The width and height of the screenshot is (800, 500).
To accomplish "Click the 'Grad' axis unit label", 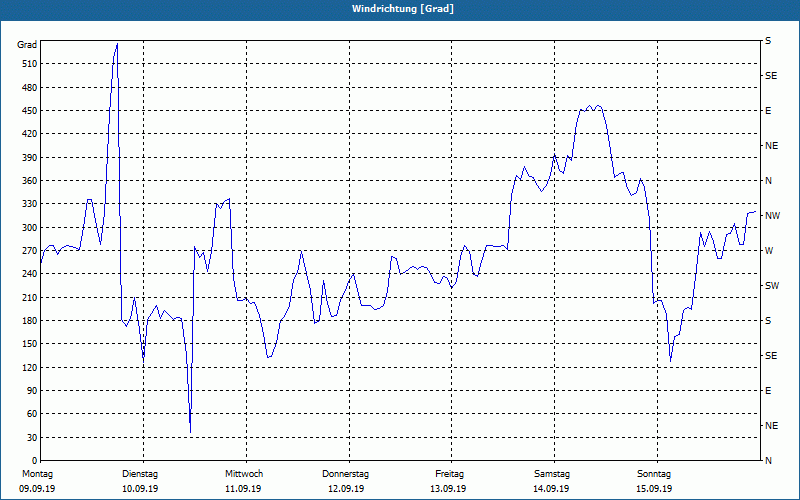I will (27, 45).
